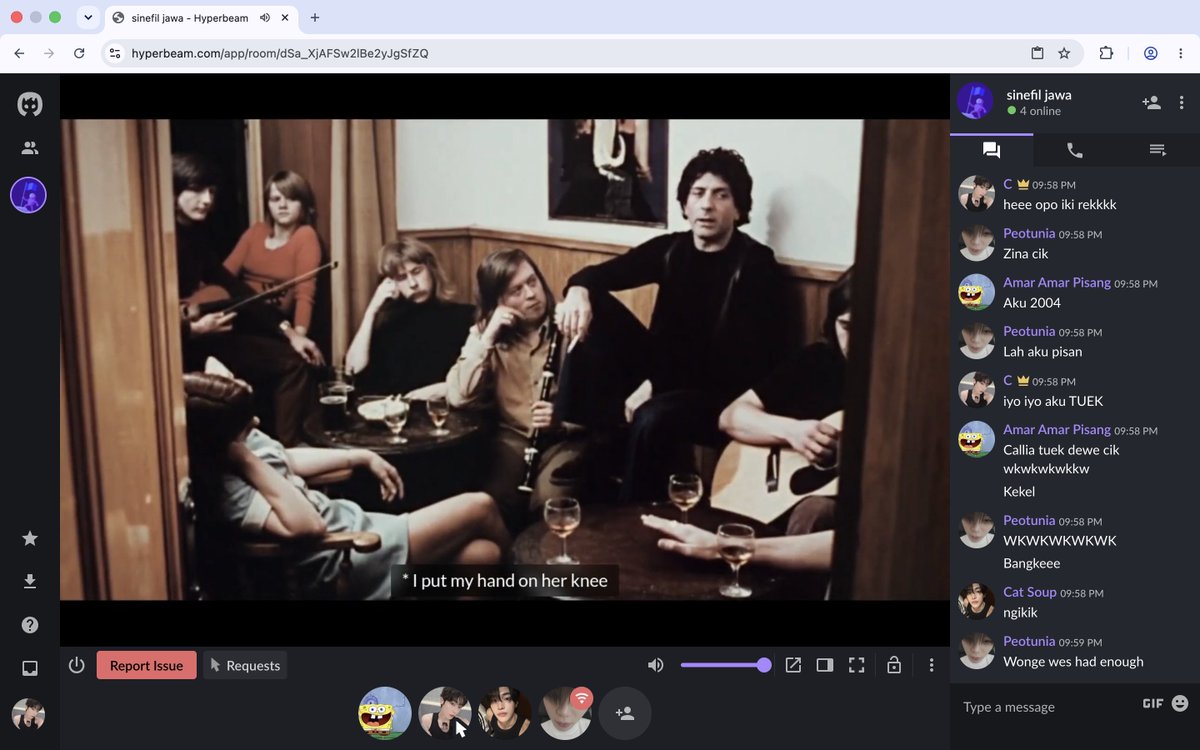The width and height of the screenshot is (1200, 750).
Task: Click message 'Wonge wes had enough'
Action: (1073, 661)
